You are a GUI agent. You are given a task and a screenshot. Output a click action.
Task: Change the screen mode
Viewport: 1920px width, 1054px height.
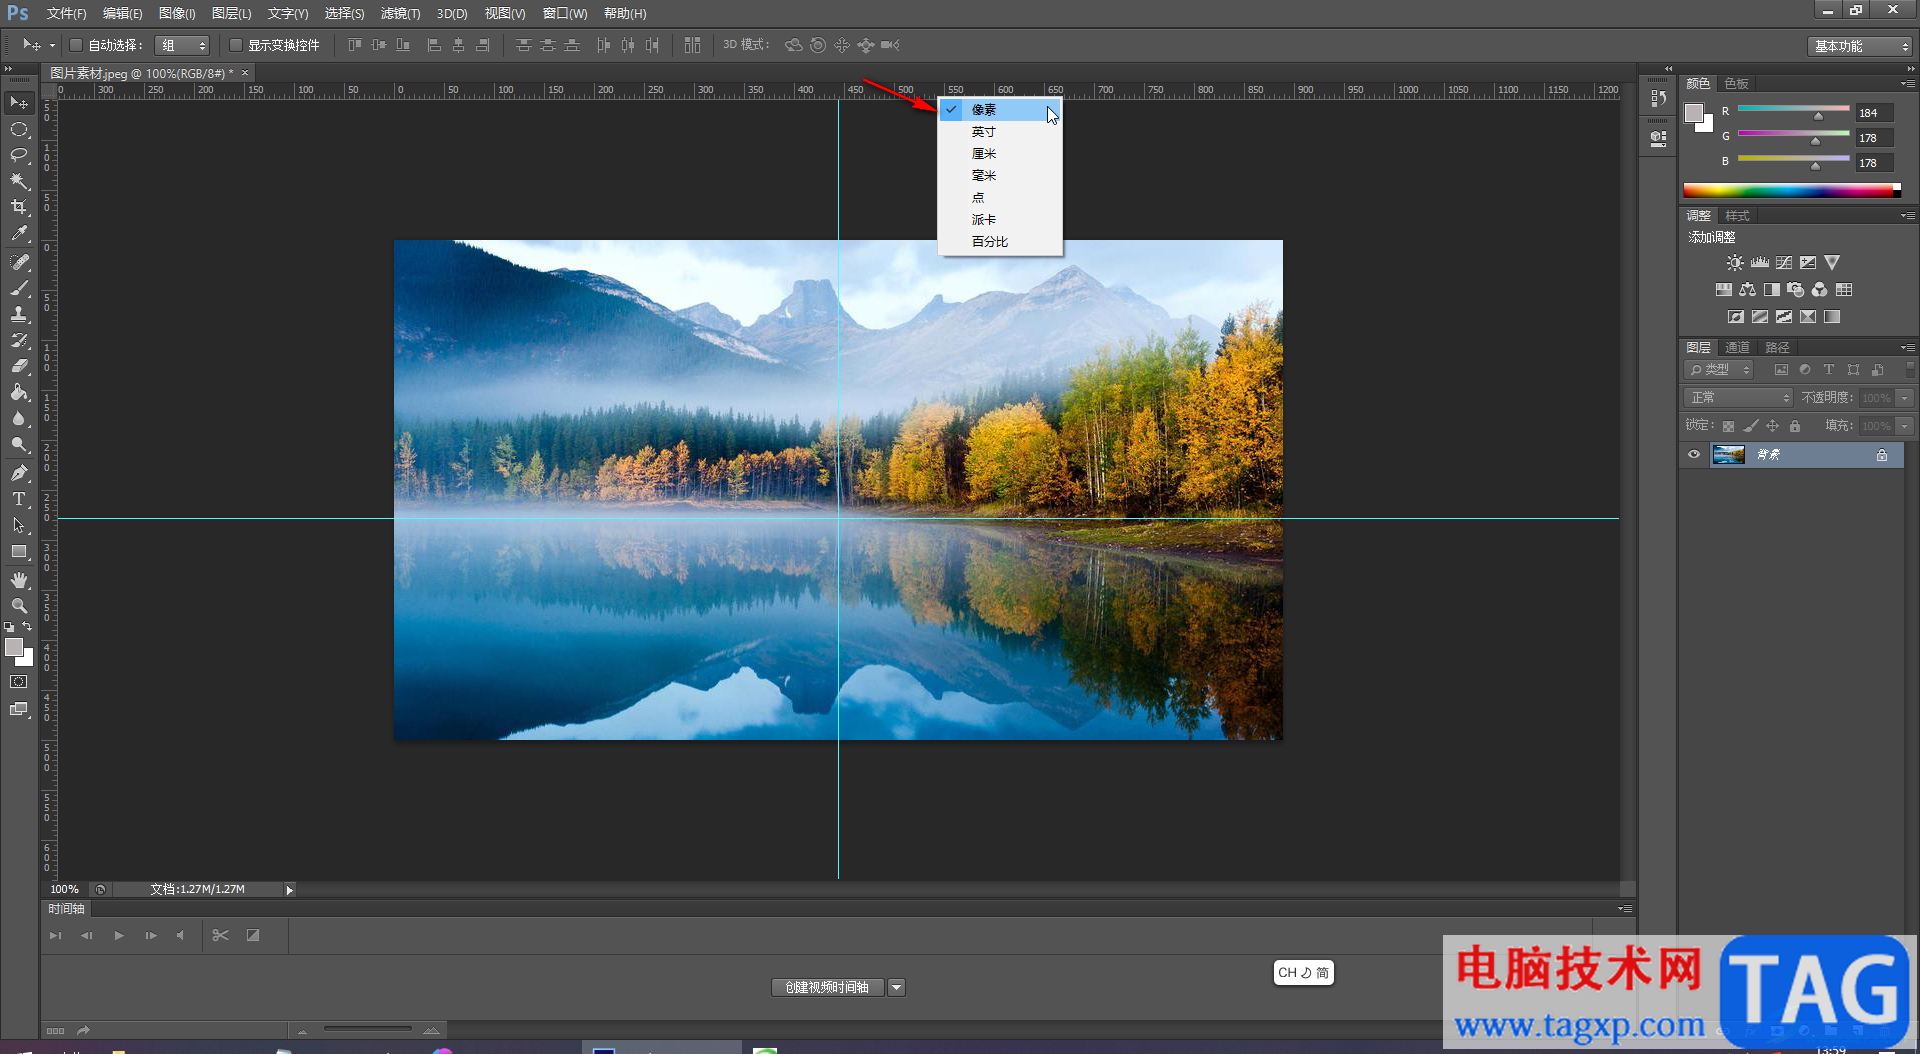[x=19, y=709]
